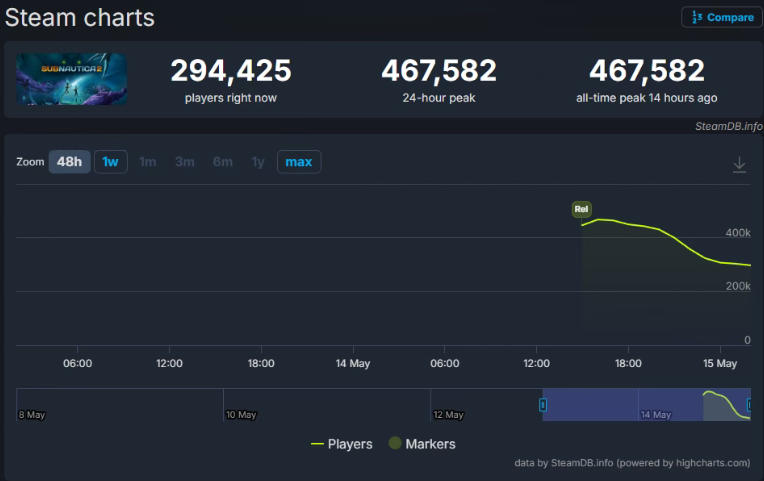The image size is (764, 481).
Task: Click the 14 May axis label
Action: pos(353,364)
